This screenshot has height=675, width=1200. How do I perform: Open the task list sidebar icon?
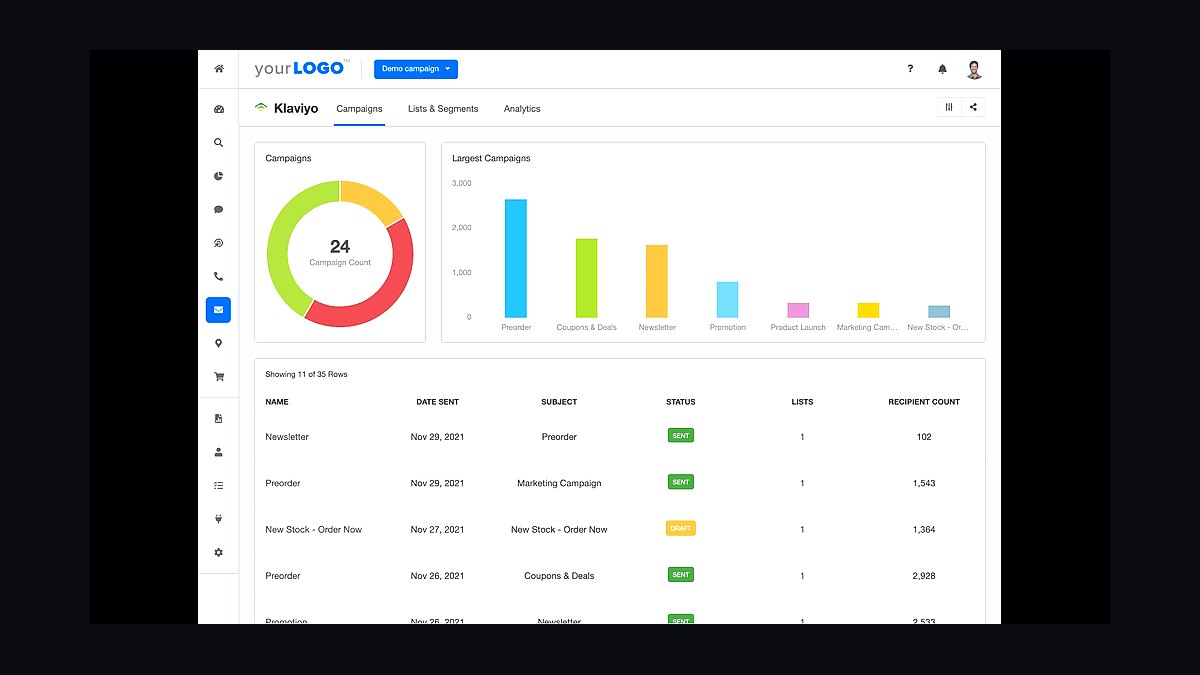(218, 486)
